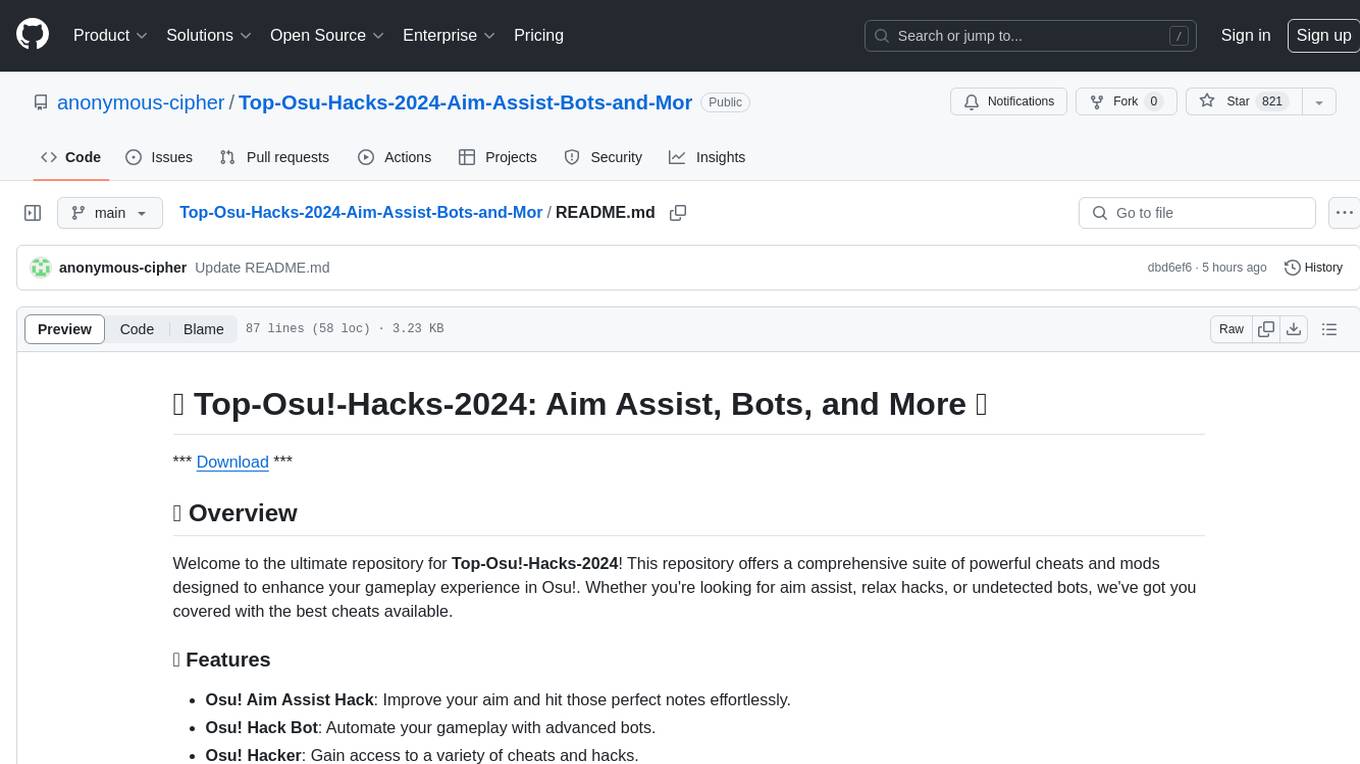Image resolution: width=1360 pixels, height=764 pixels.
Task: Go to the Sign in page
Action: (1245, 35)
